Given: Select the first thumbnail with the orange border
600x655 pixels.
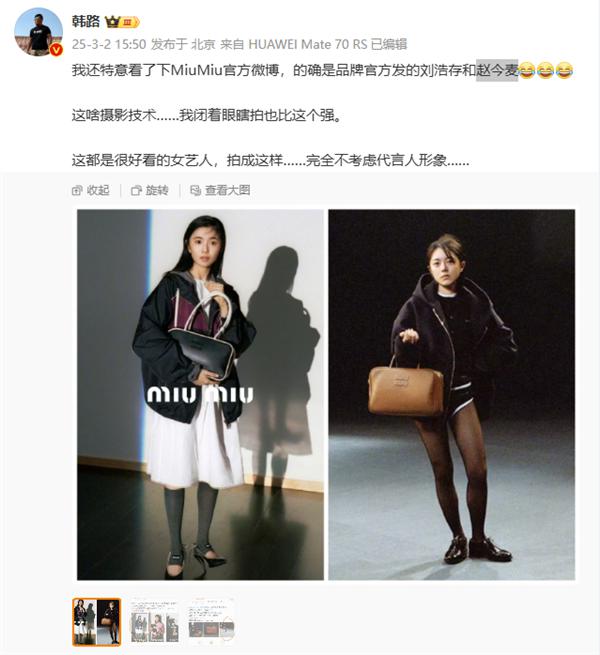Looking at the screenshot, I should (97, 622).
